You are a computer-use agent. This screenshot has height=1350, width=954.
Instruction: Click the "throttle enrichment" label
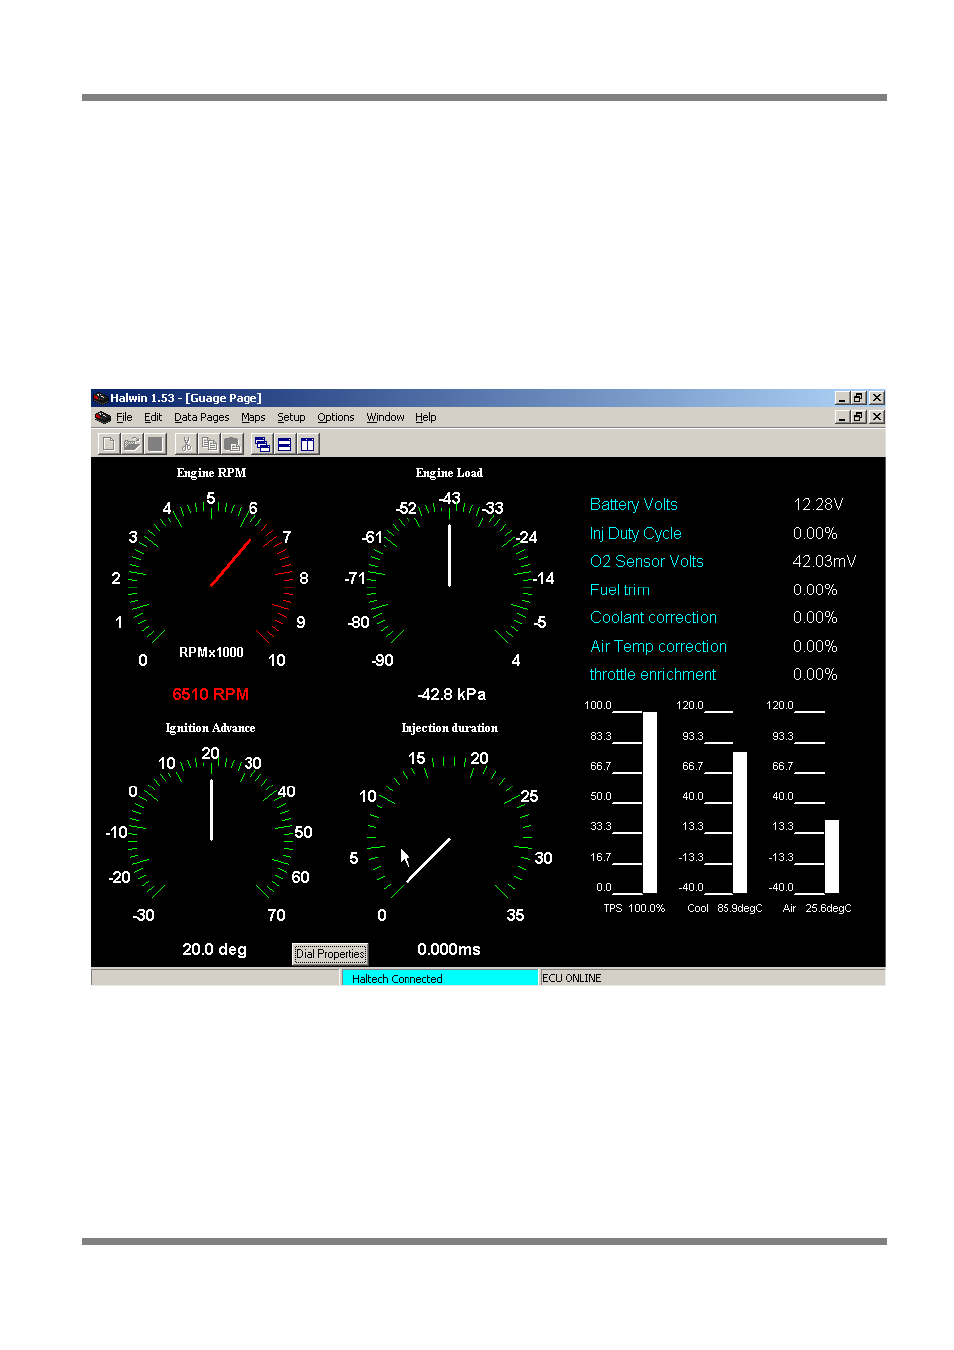coord(653,675)
